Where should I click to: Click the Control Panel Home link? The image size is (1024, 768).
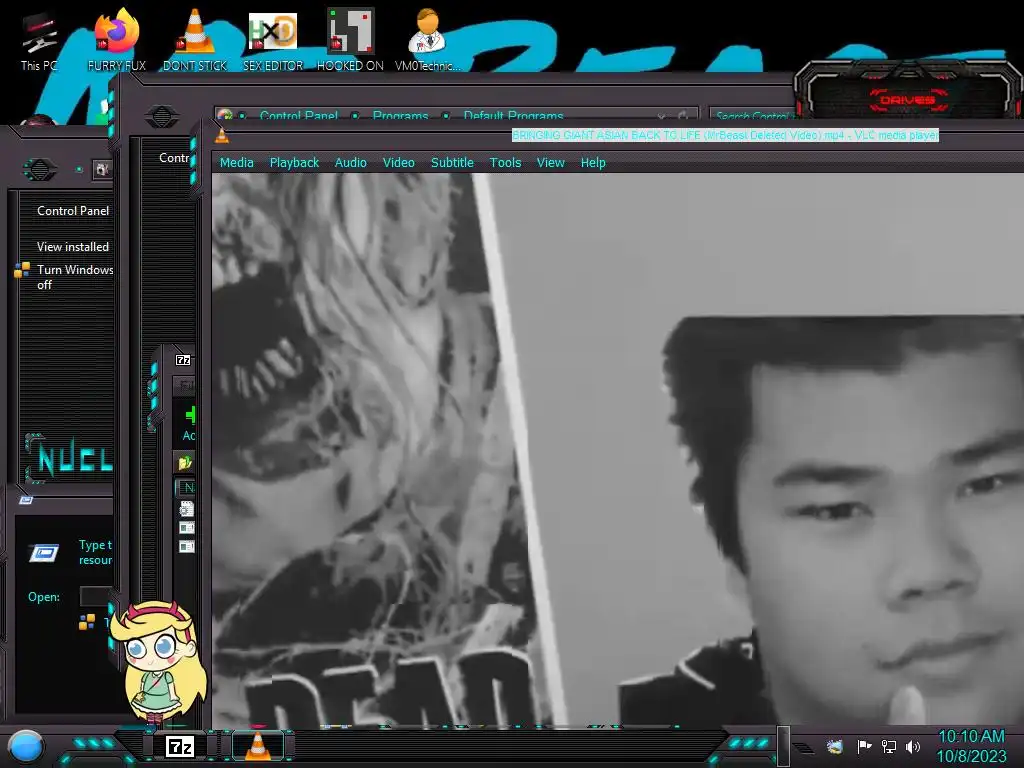click(x=72, y=210)
